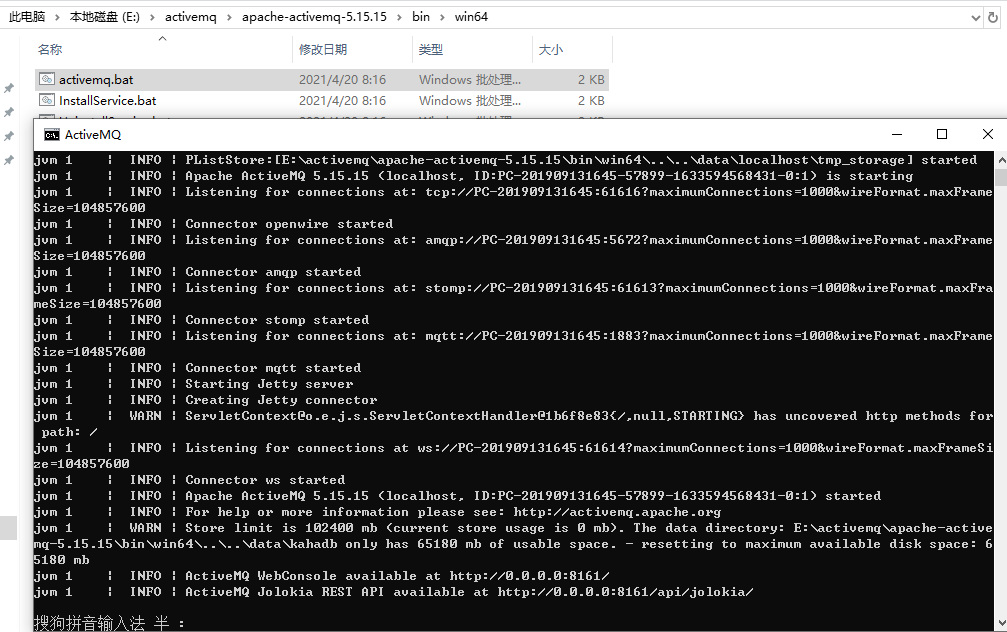Click the ActiveMQ console title bar icon
Viewport: 1007px width, 632px height.
coord(51,133)
